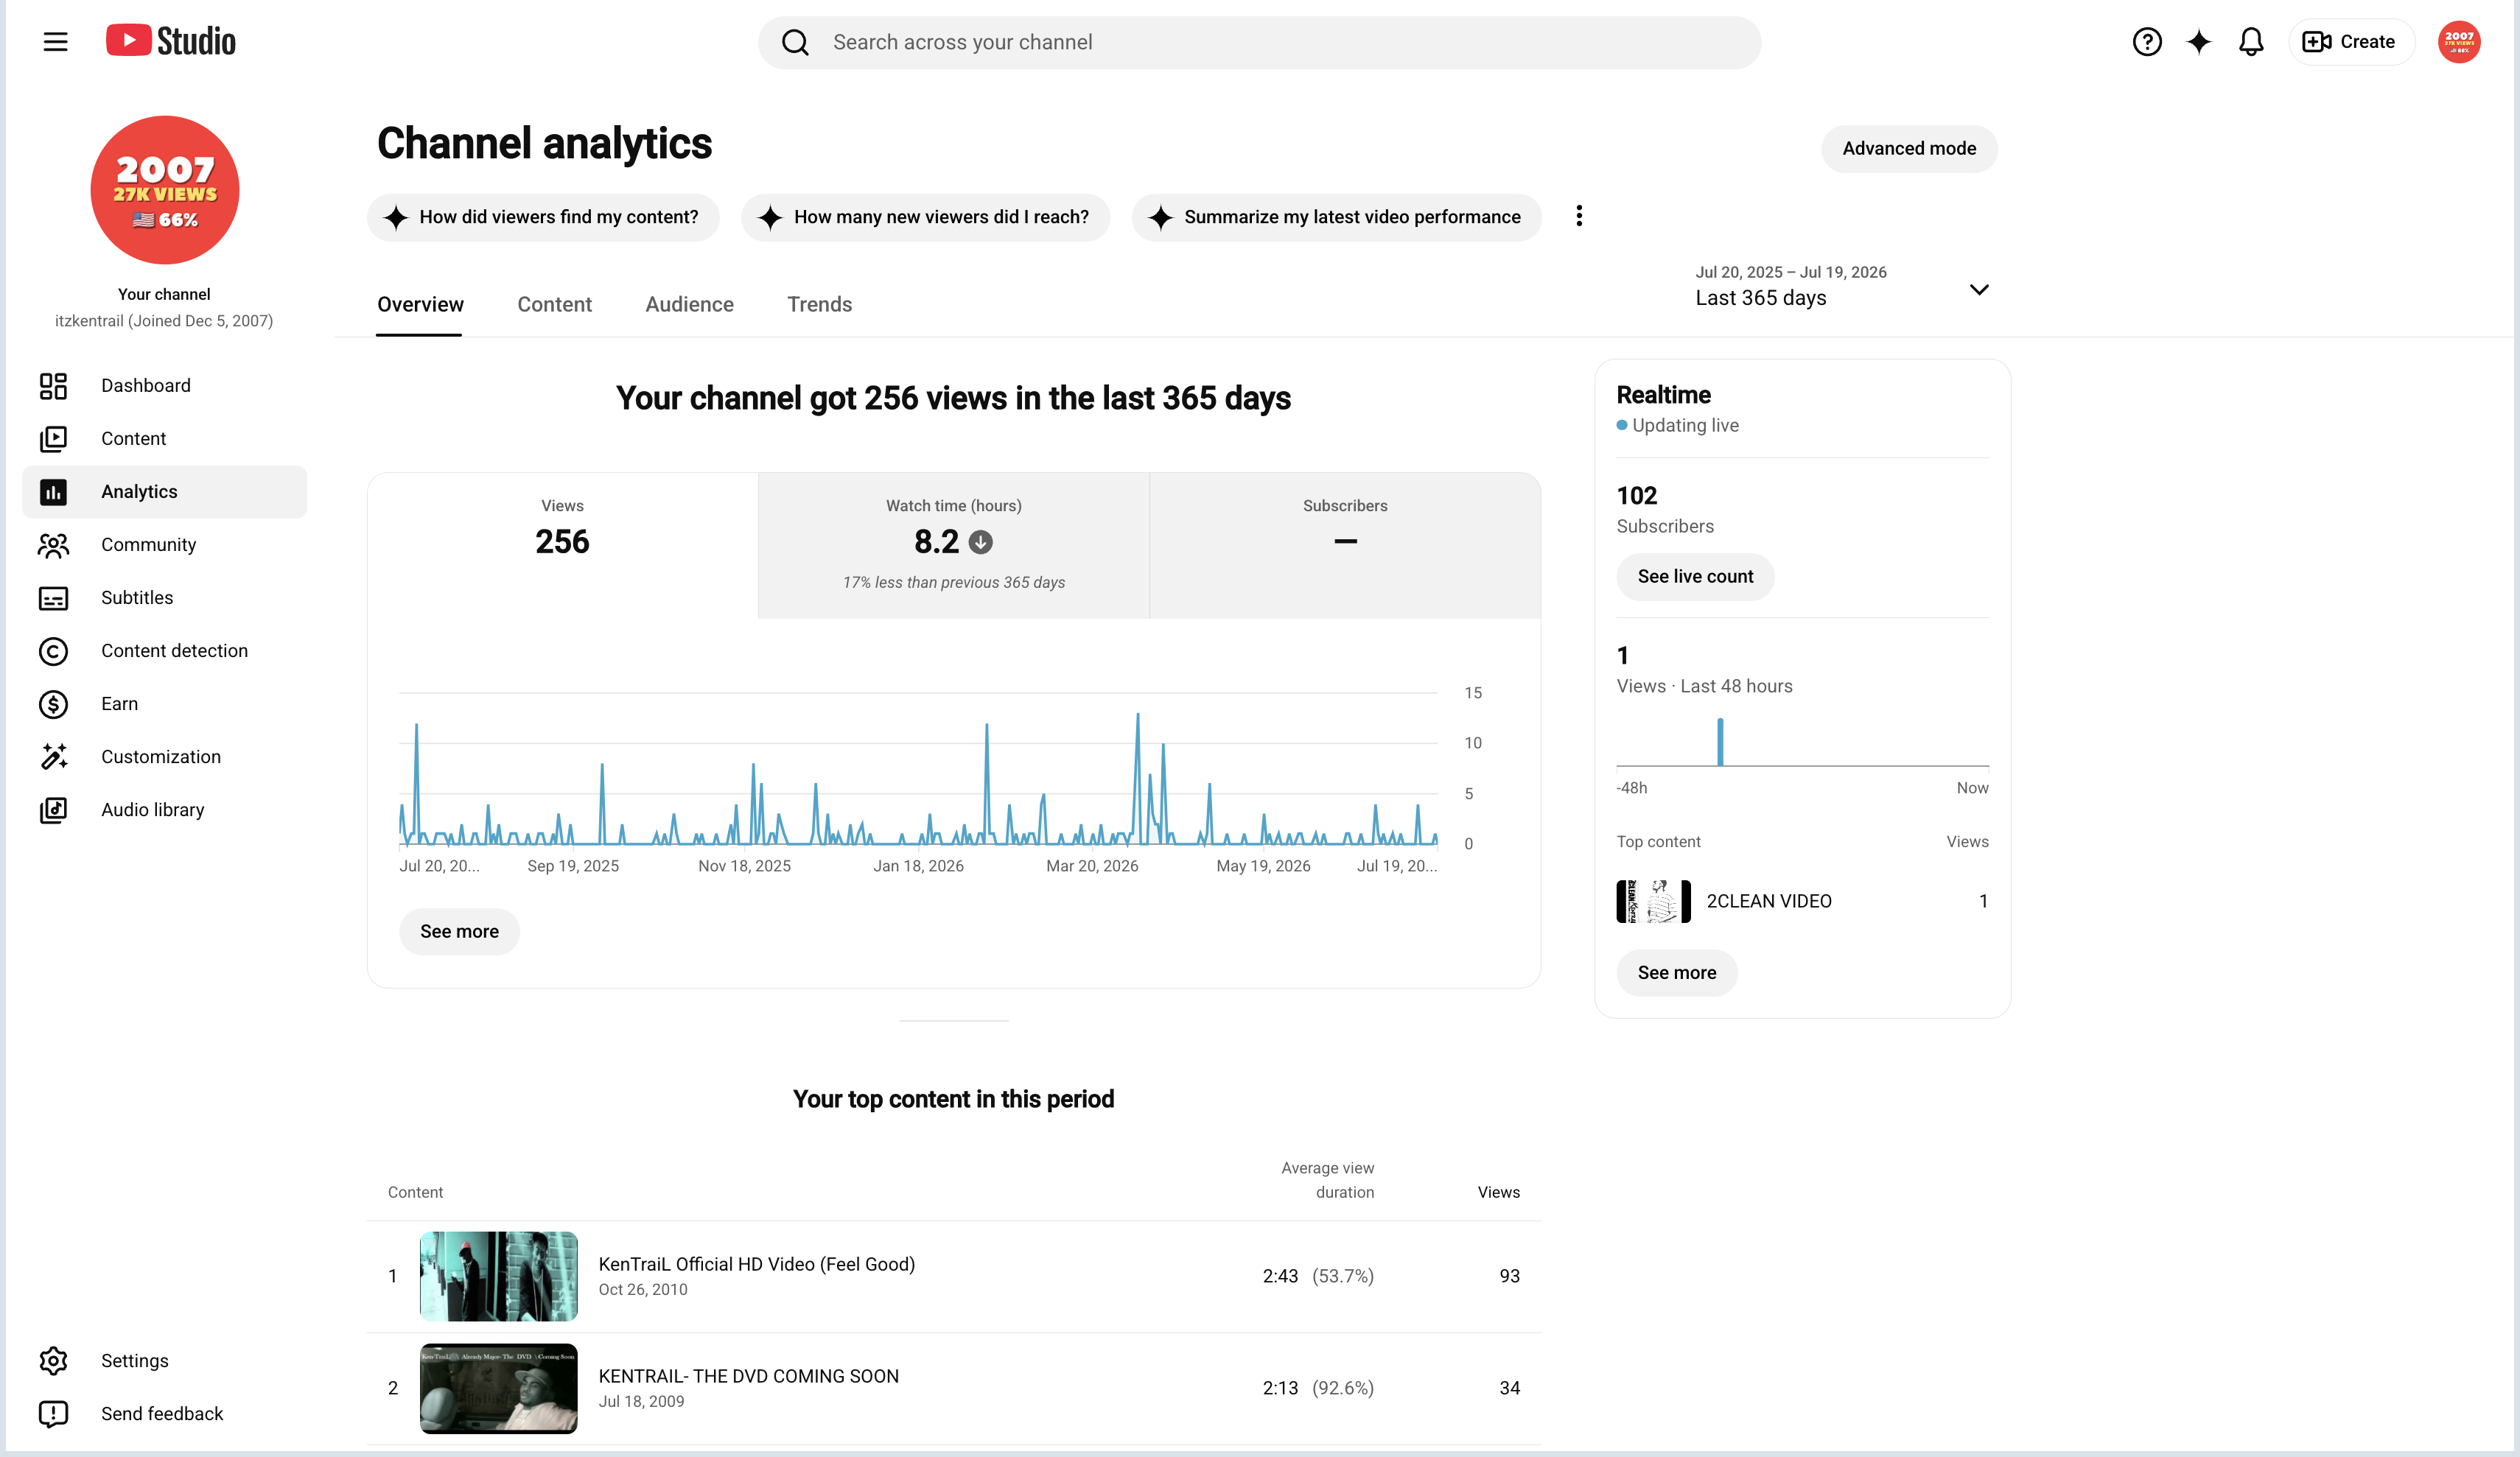
Task: Open the 2CLEAN VIDEO thumbnail in Realtime
Action: coord(1653,901)
